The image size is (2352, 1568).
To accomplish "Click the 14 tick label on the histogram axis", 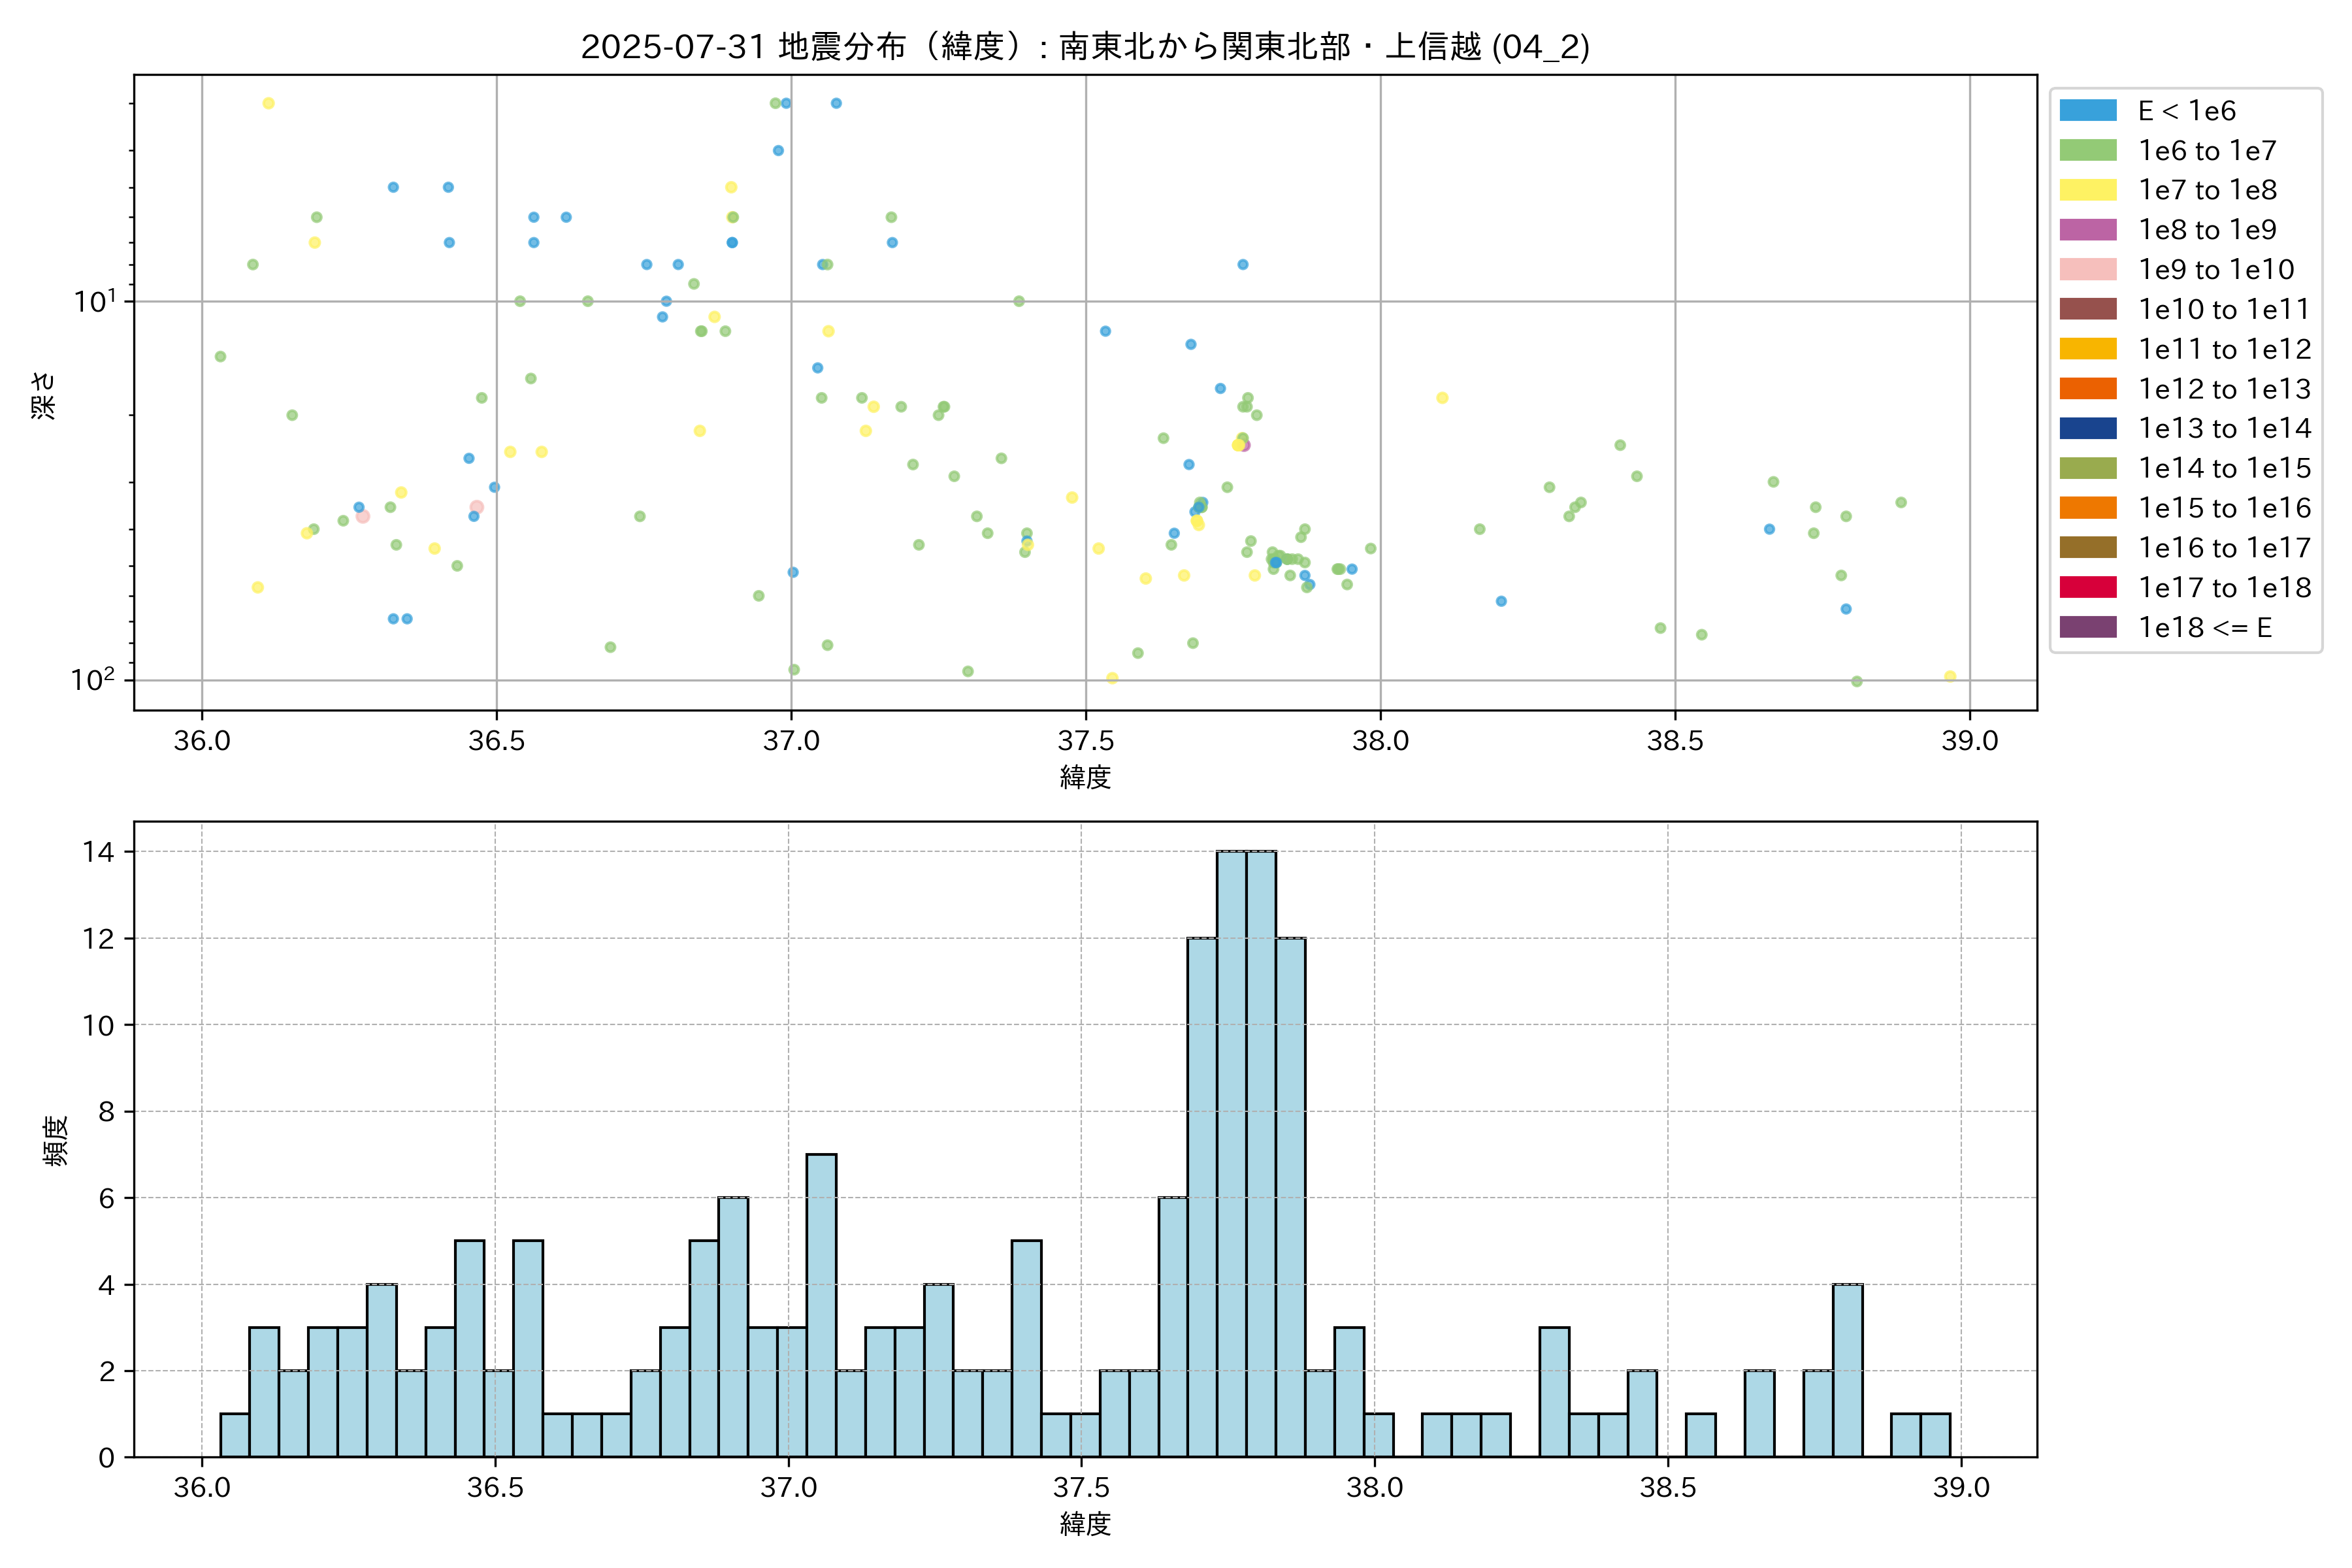I will (x=98, y=852).
